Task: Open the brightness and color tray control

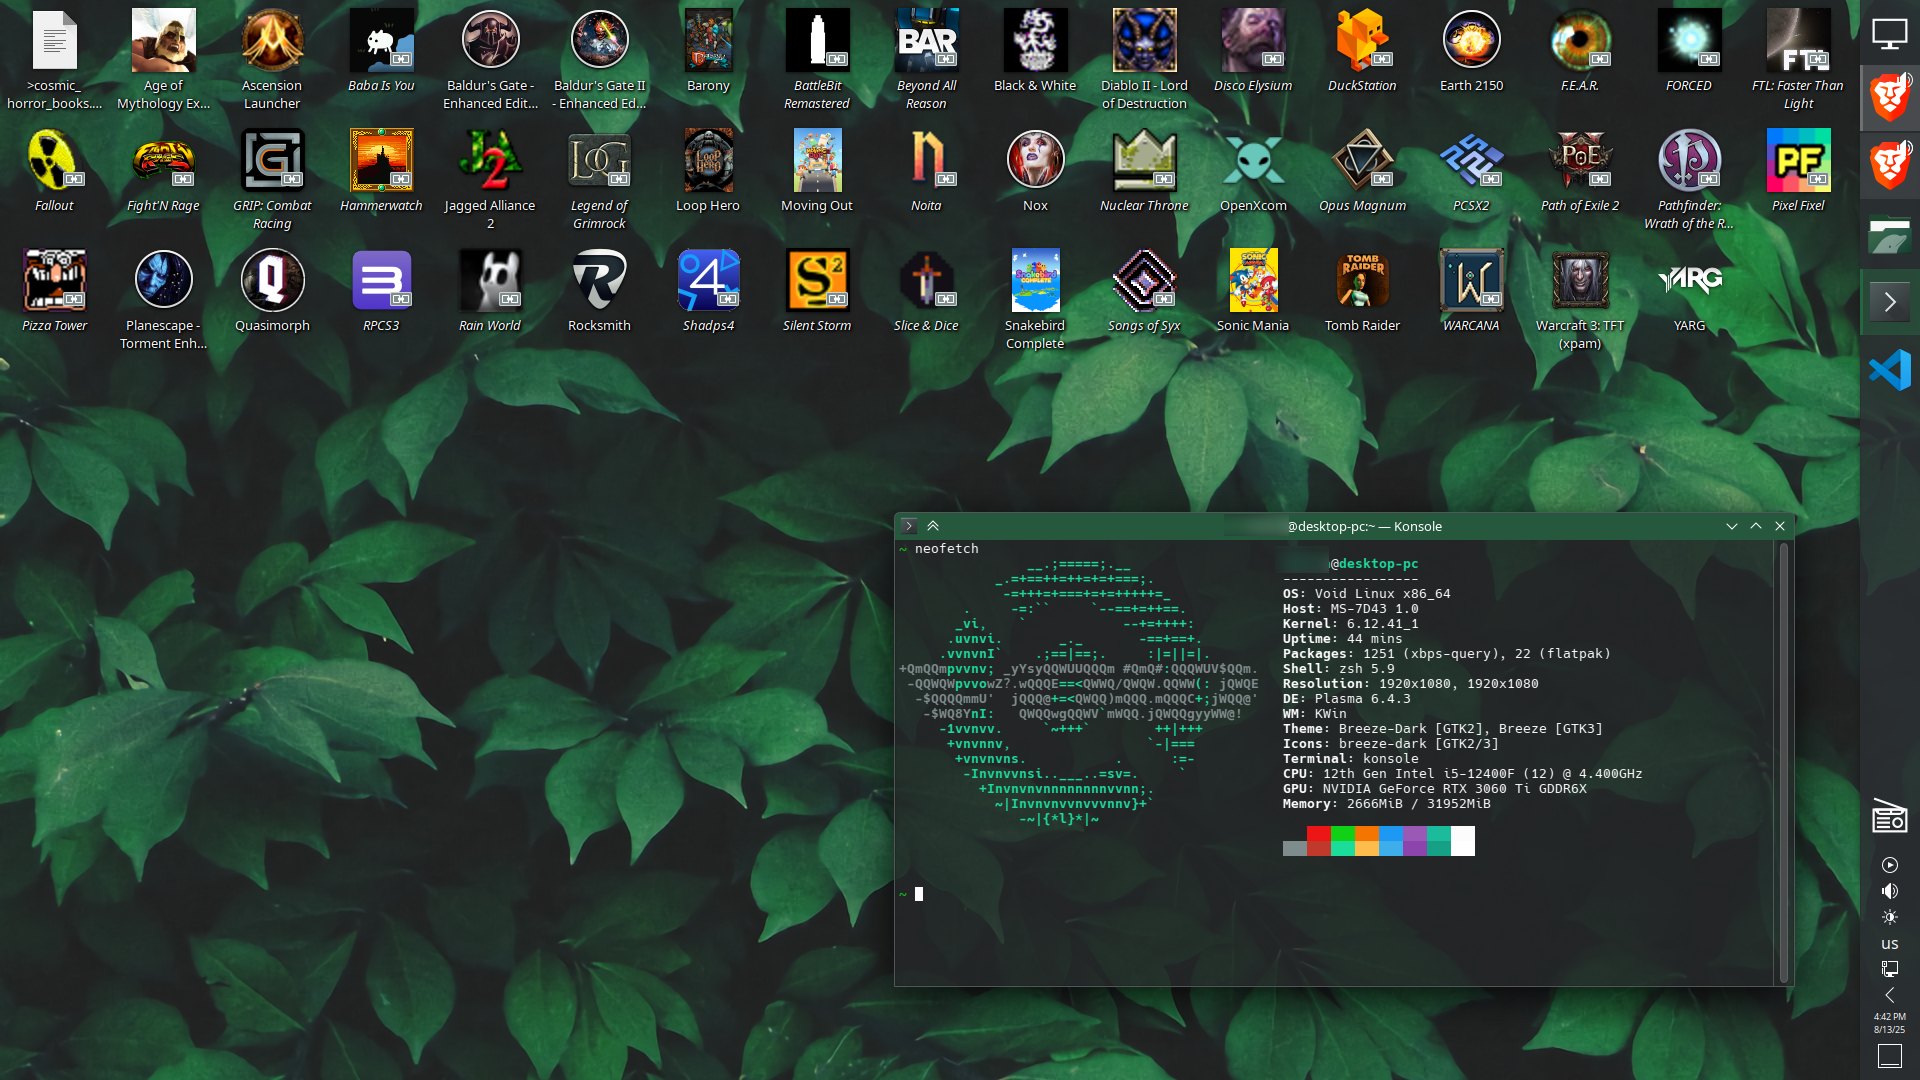Action: 1889,917
